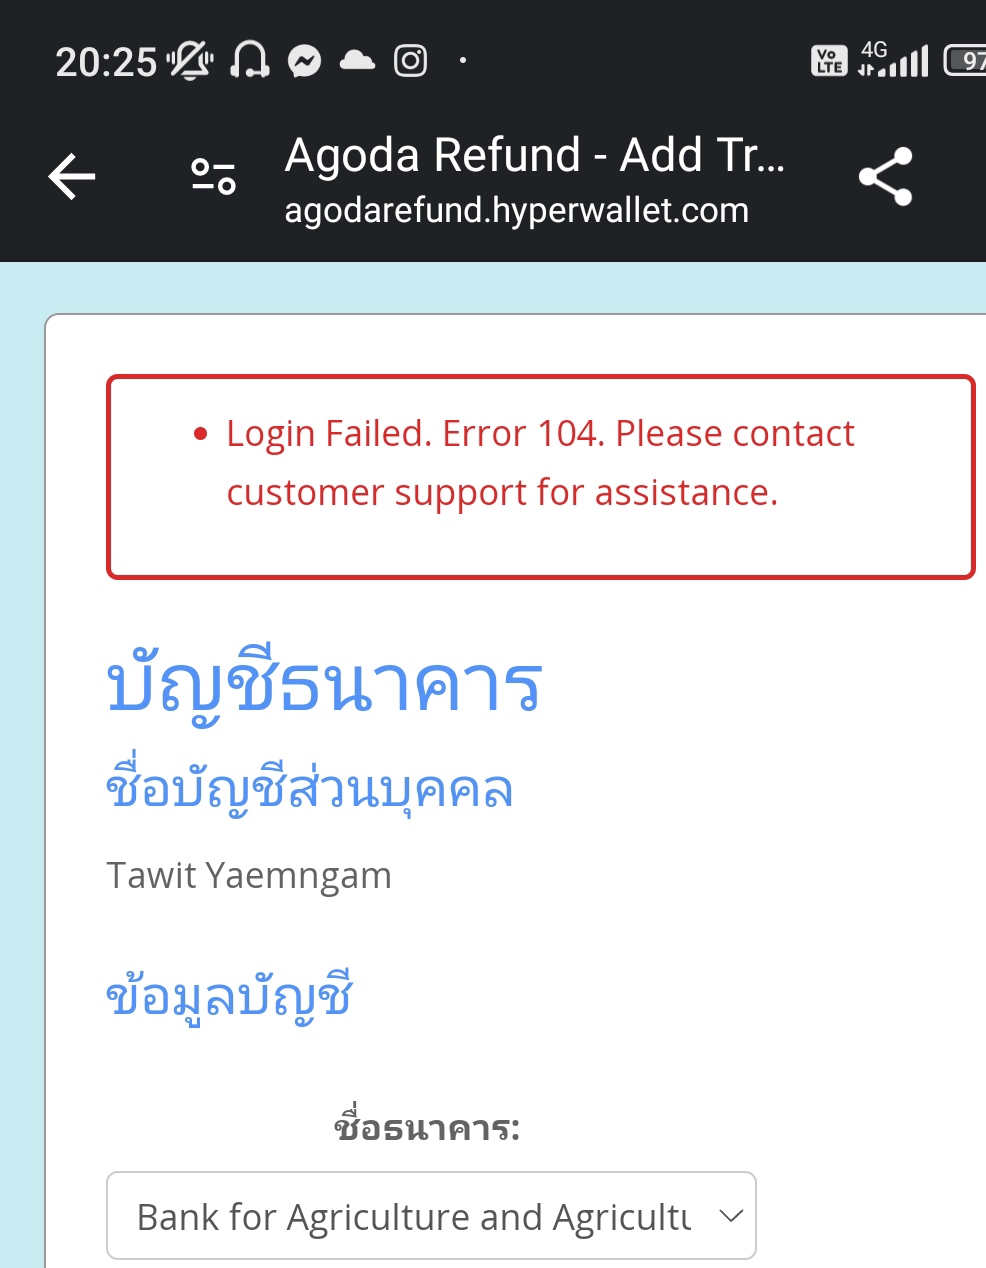The width and height of the screenshot is (986, 1268).
Task: Tap the Agoda Refund page title
Action: (534, 156)
